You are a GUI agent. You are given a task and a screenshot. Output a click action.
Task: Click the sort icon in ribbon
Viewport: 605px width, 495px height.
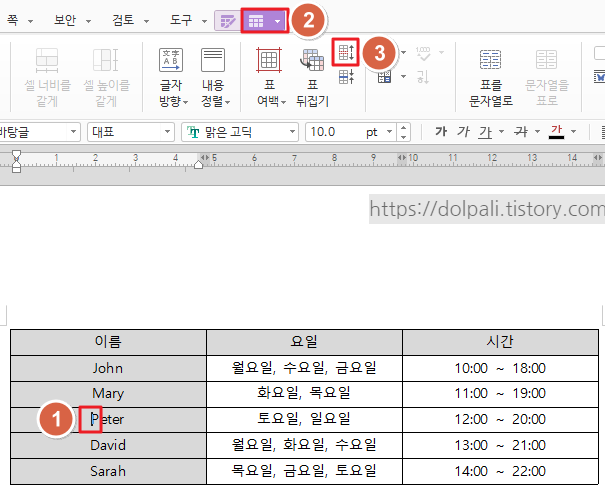point(423,76)
